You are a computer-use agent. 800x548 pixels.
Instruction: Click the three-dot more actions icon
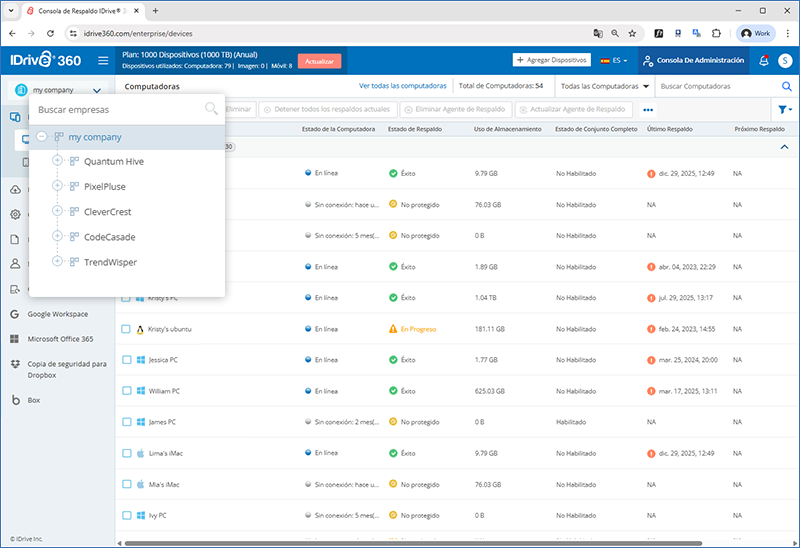[x=648, y=109]
